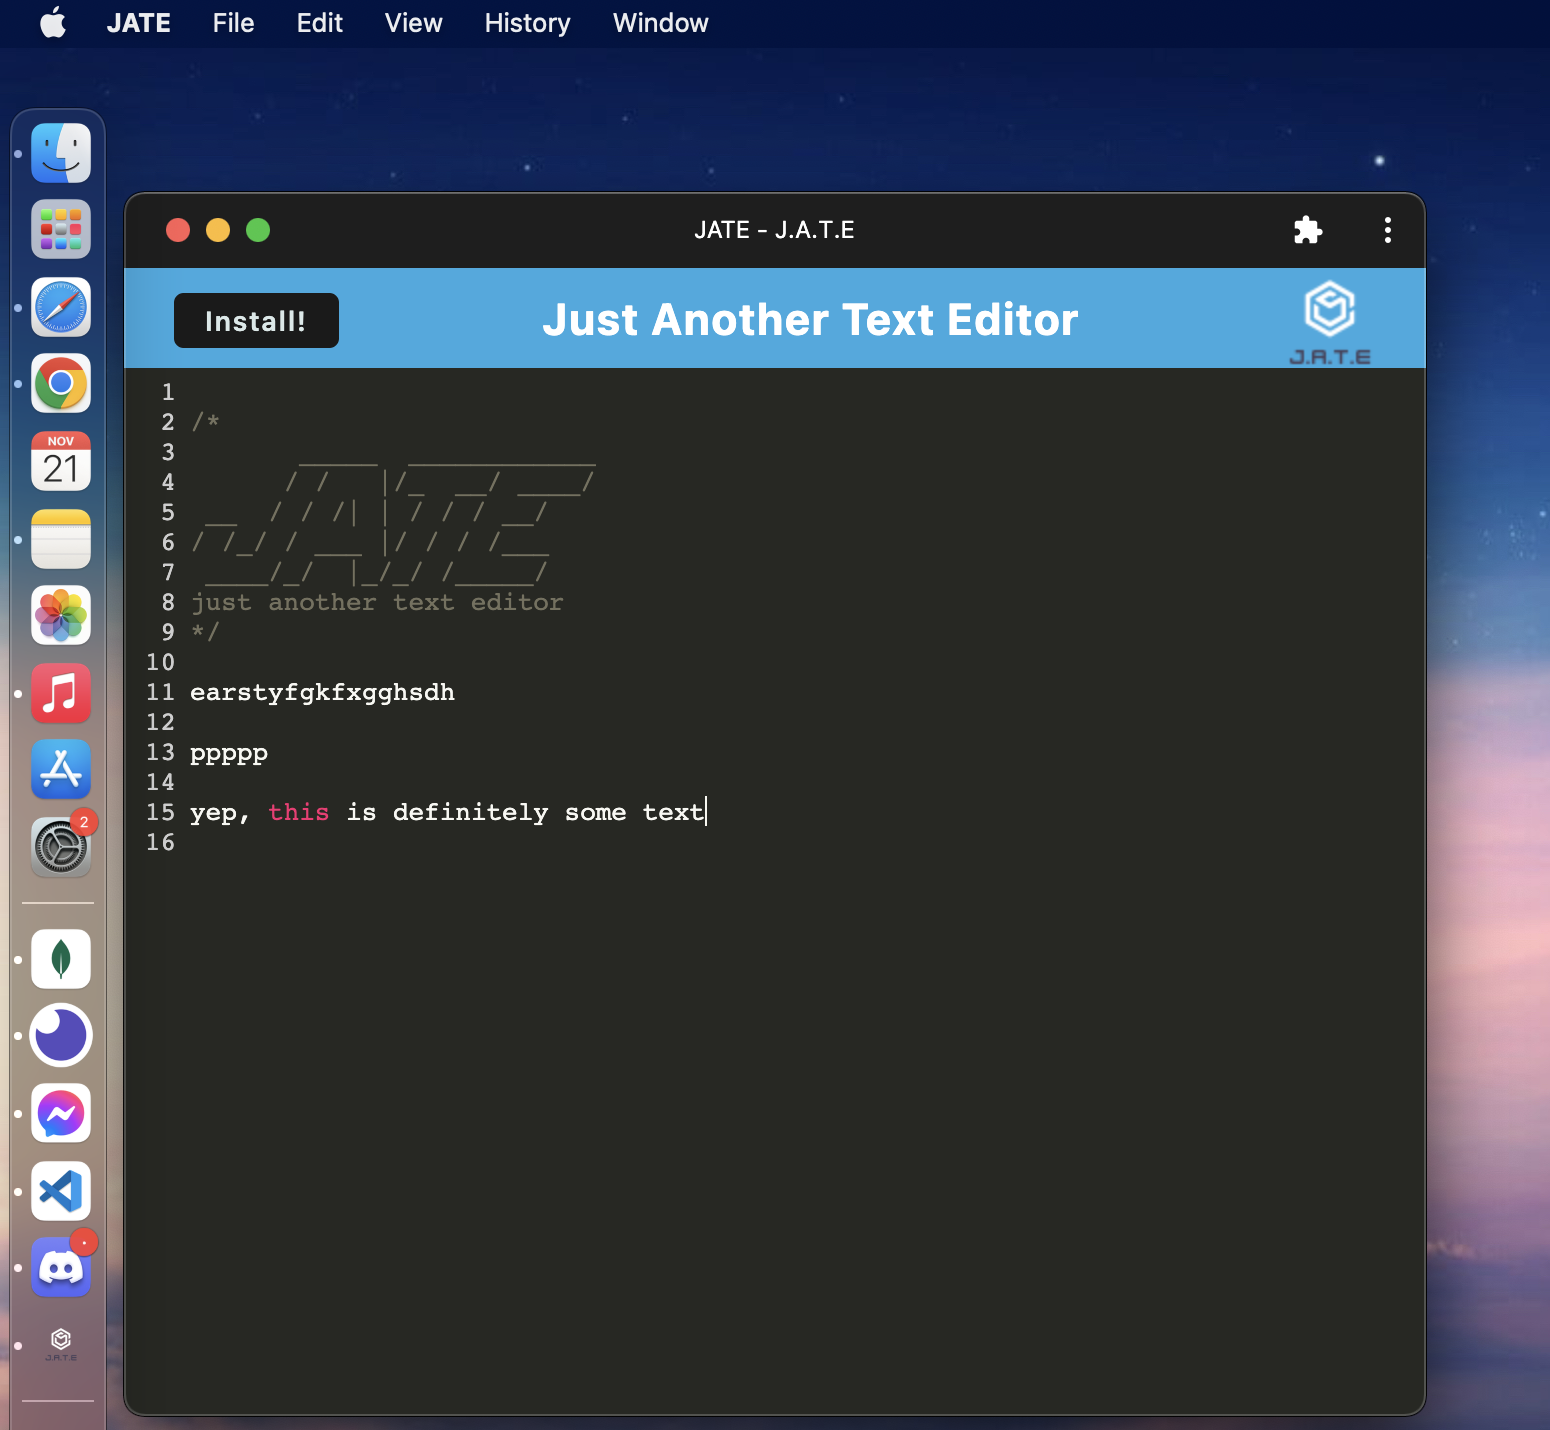Open Messenger from the dock
The width and height of the screenshot is (1550, 1430).
tap(60, 1113)
